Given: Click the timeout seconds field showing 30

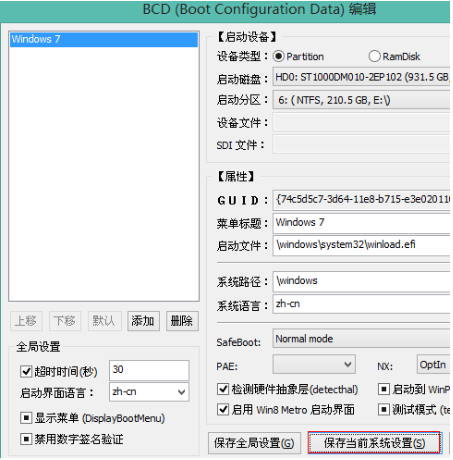Looking at the screenshot, I should click(x=149, y=370).
